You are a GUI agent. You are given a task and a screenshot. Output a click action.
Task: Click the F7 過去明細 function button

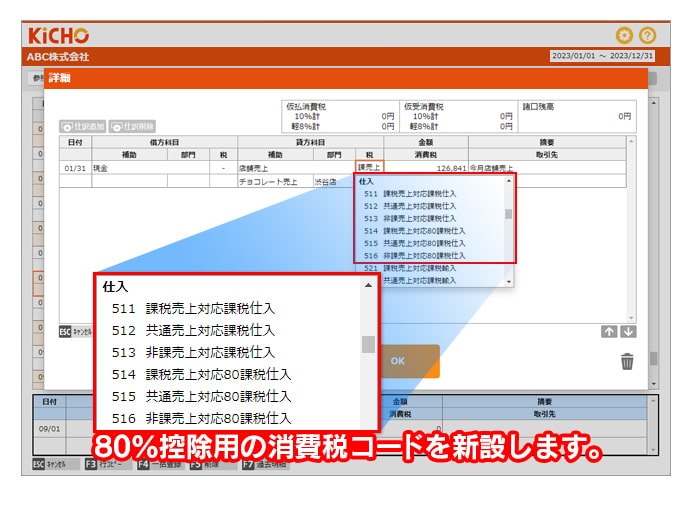[266, 464]
